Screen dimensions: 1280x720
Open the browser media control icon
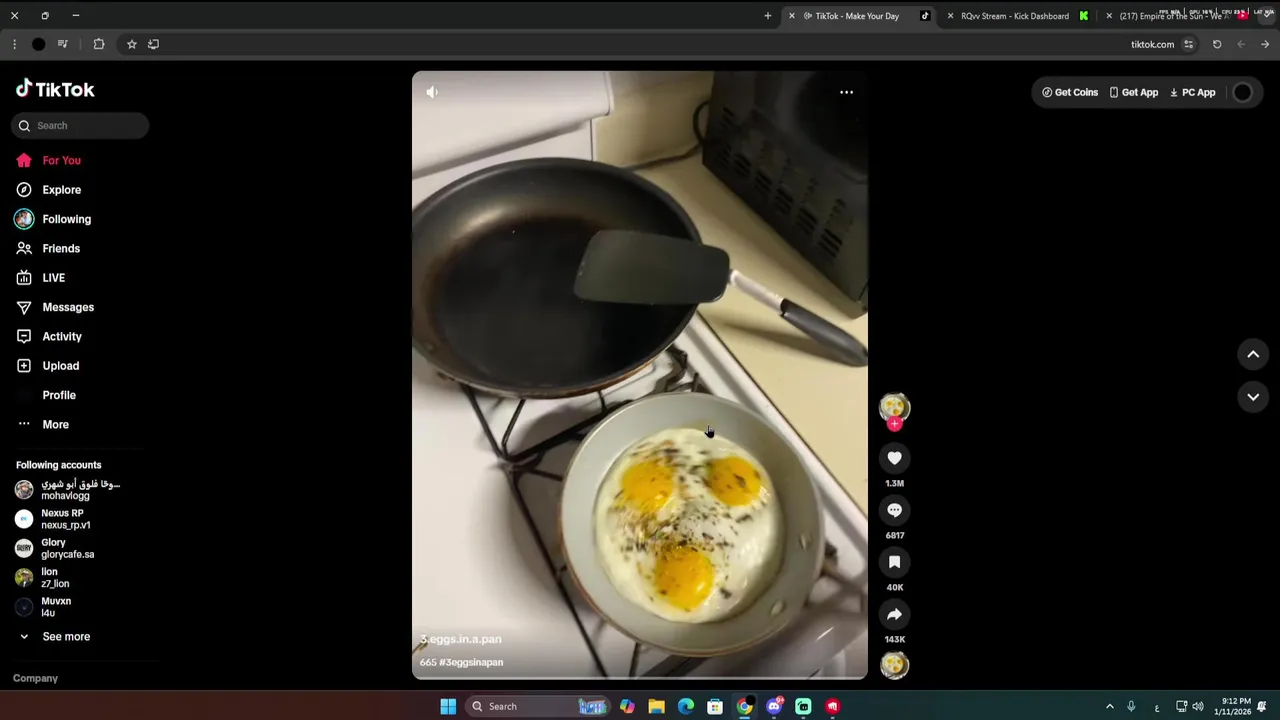(x=62, y=44)
